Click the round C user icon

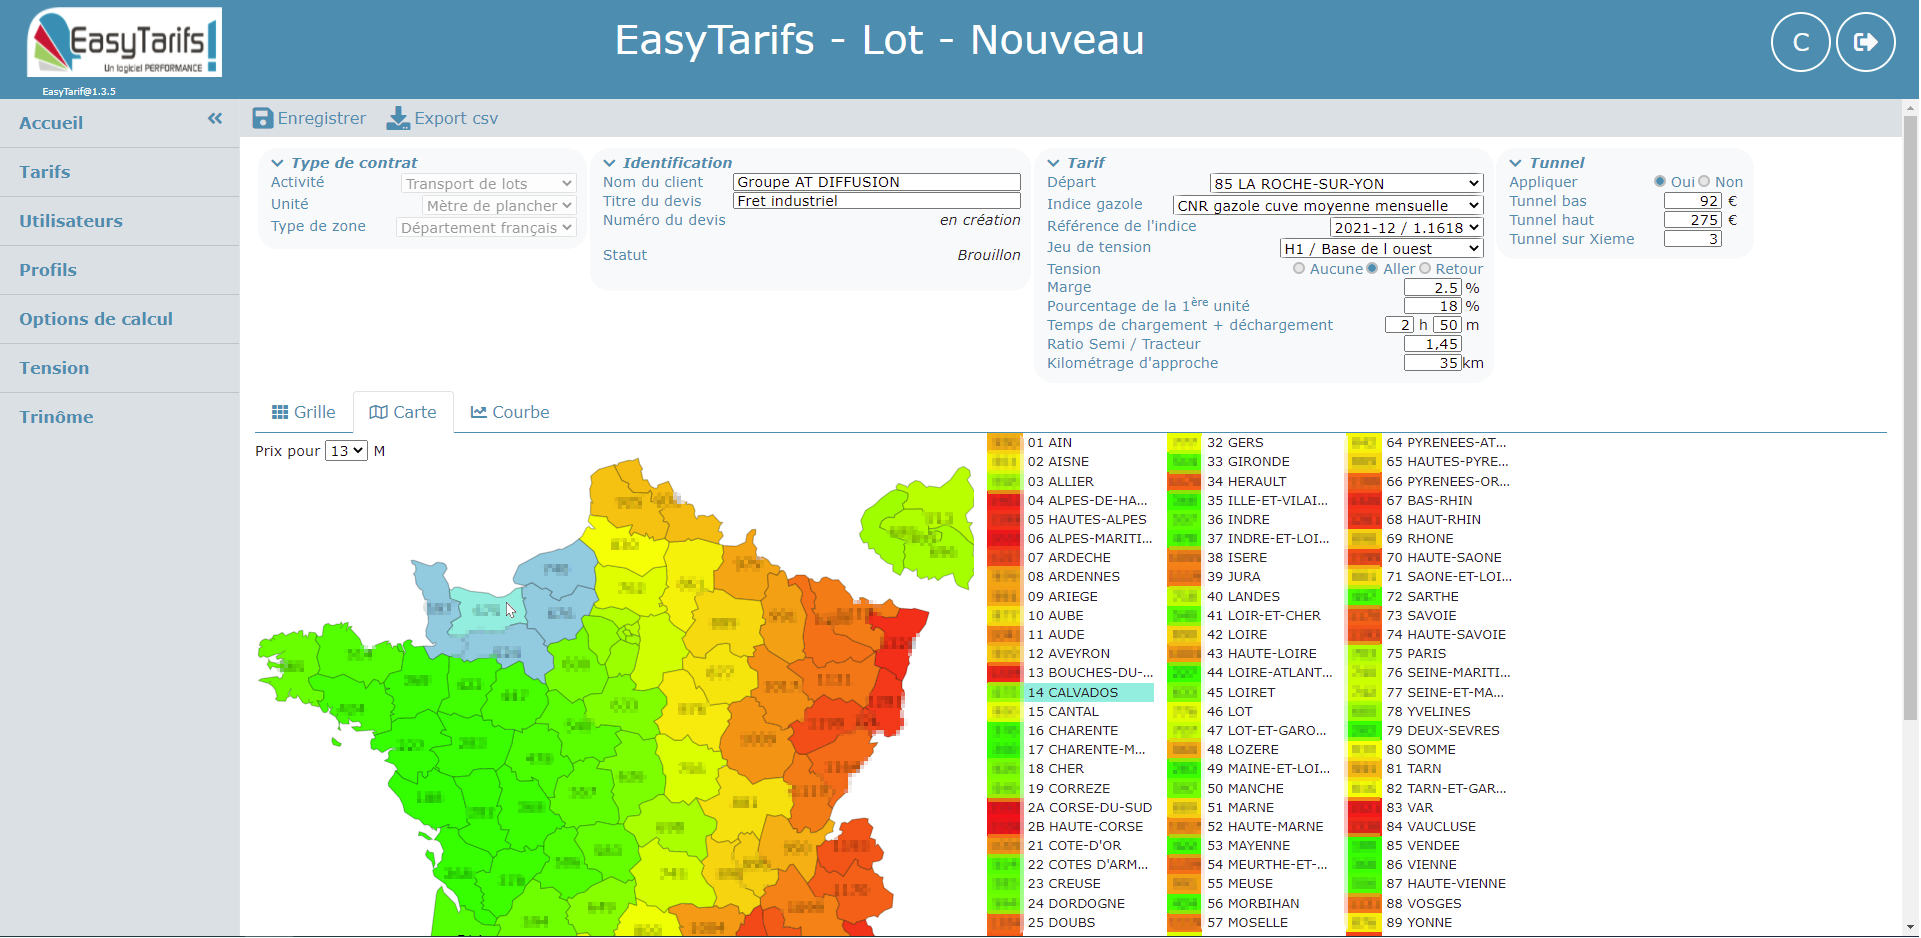(1800, 42)
